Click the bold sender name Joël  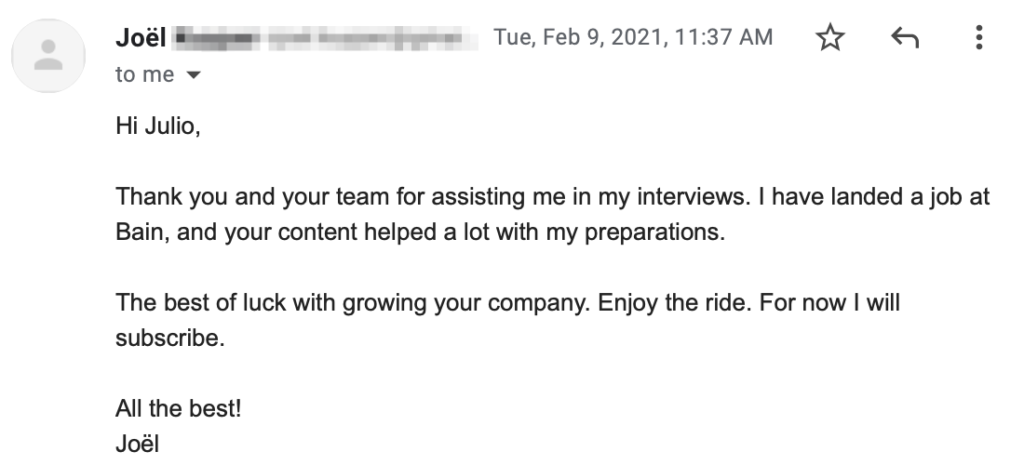click(140, 37)
